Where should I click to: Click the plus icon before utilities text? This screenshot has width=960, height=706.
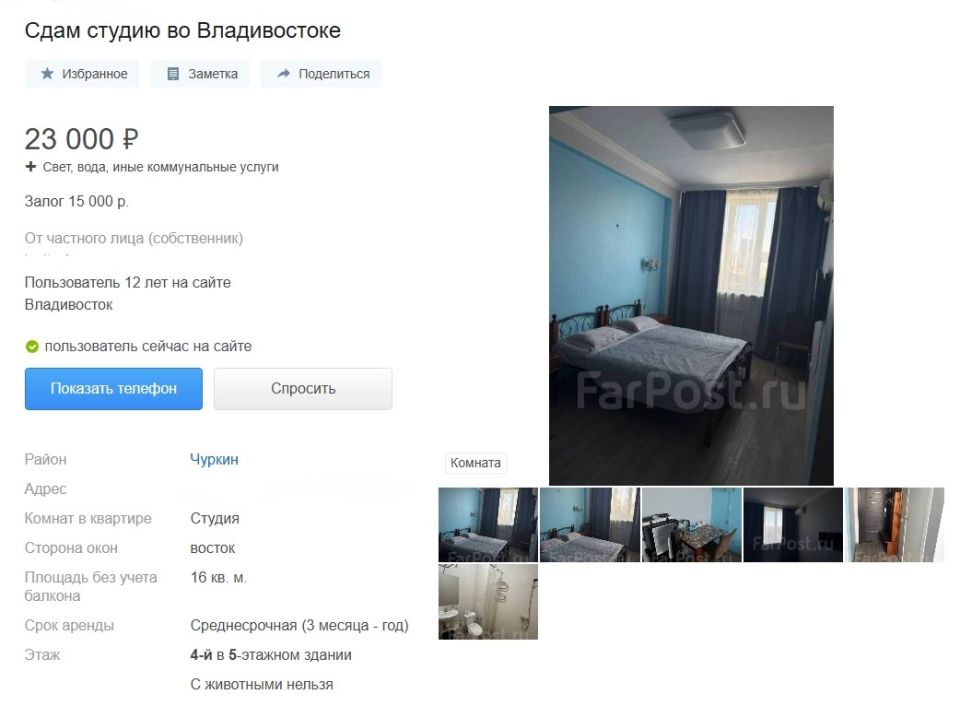pyautogui.click(x=31, y=166)
